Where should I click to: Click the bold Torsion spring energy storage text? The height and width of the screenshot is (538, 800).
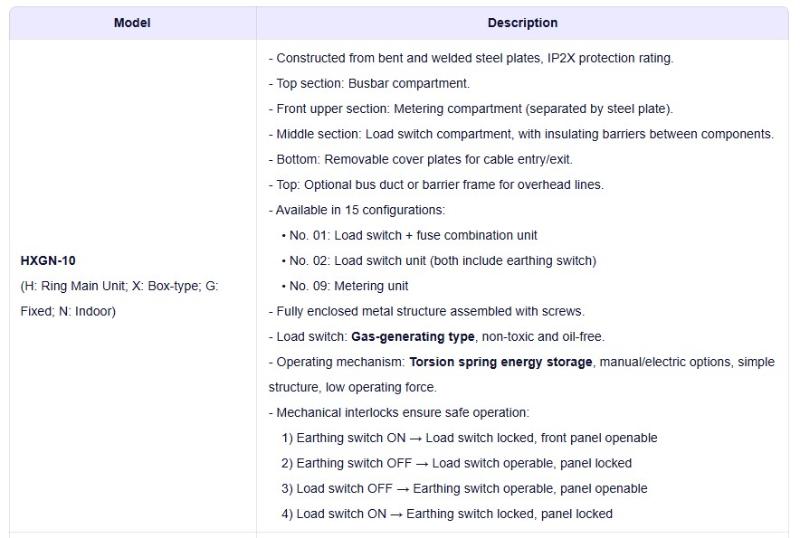coord(500,362)
